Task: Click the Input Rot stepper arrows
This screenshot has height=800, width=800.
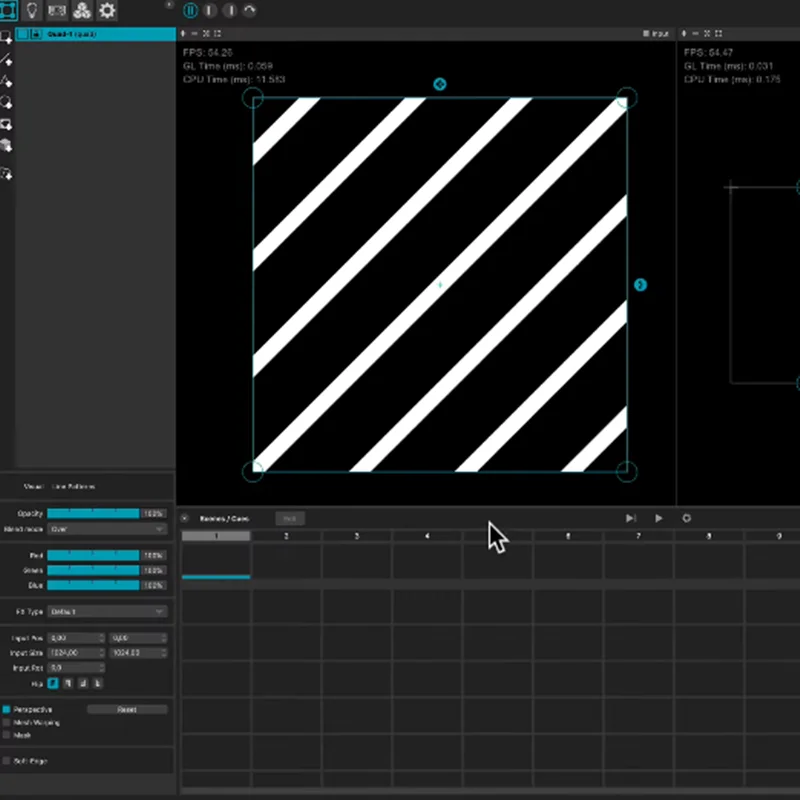Action: 102,668
